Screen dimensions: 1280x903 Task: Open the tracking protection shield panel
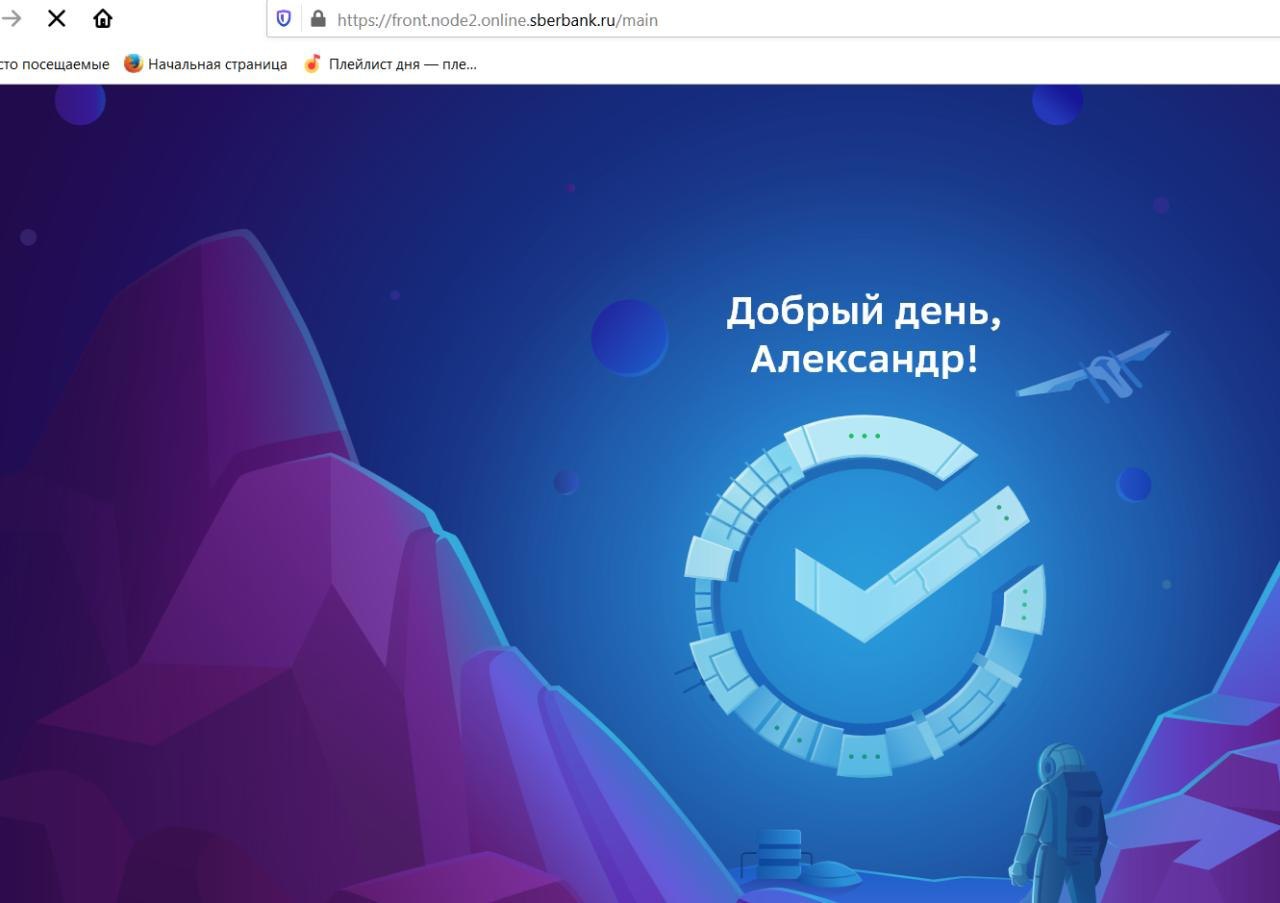(x=284, y=18)
